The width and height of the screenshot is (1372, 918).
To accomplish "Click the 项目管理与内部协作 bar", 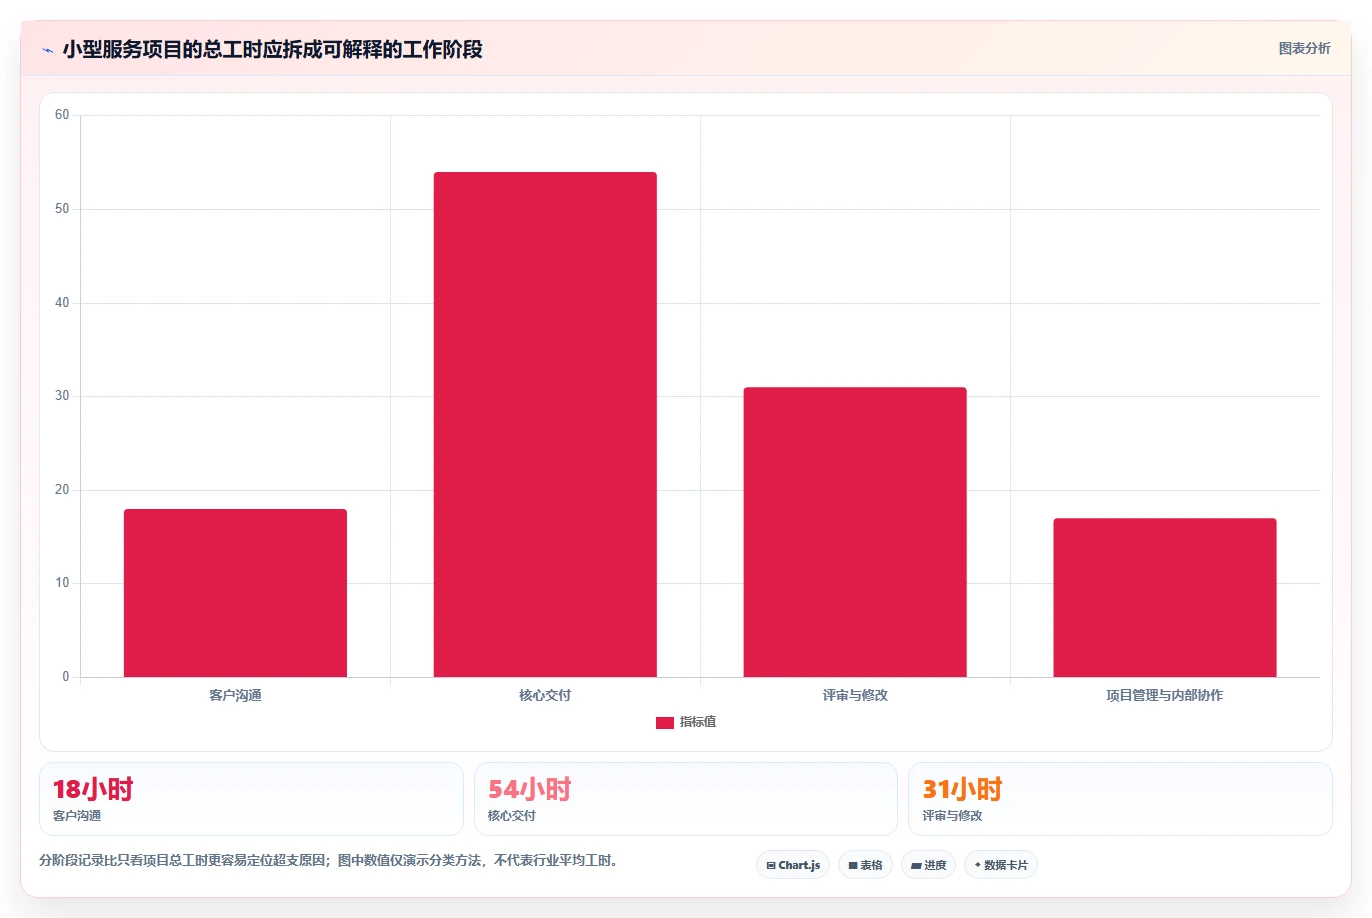I will [1165, 598].
